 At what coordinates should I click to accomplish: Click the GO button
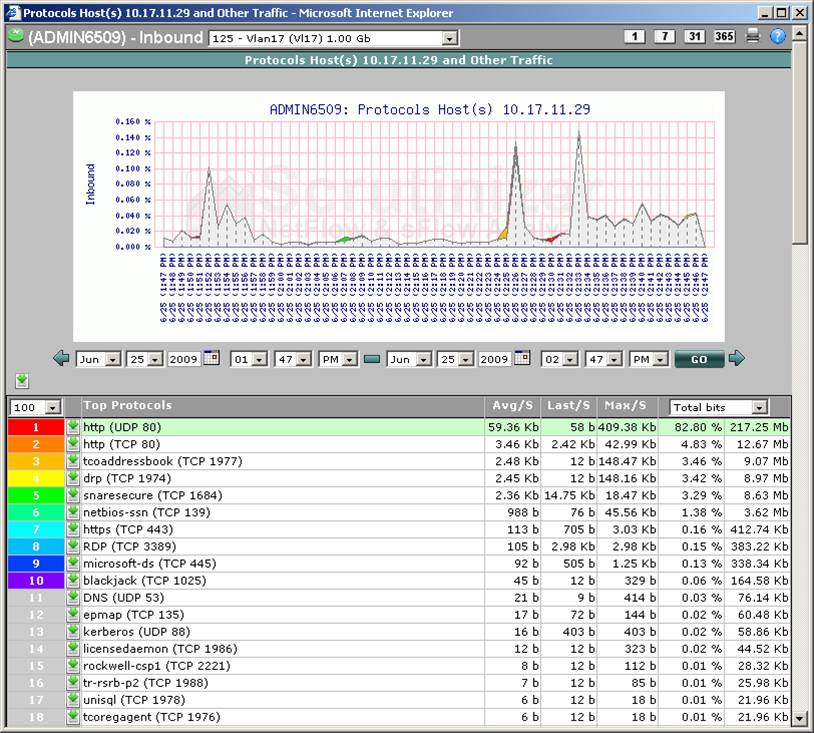[699, 359]
